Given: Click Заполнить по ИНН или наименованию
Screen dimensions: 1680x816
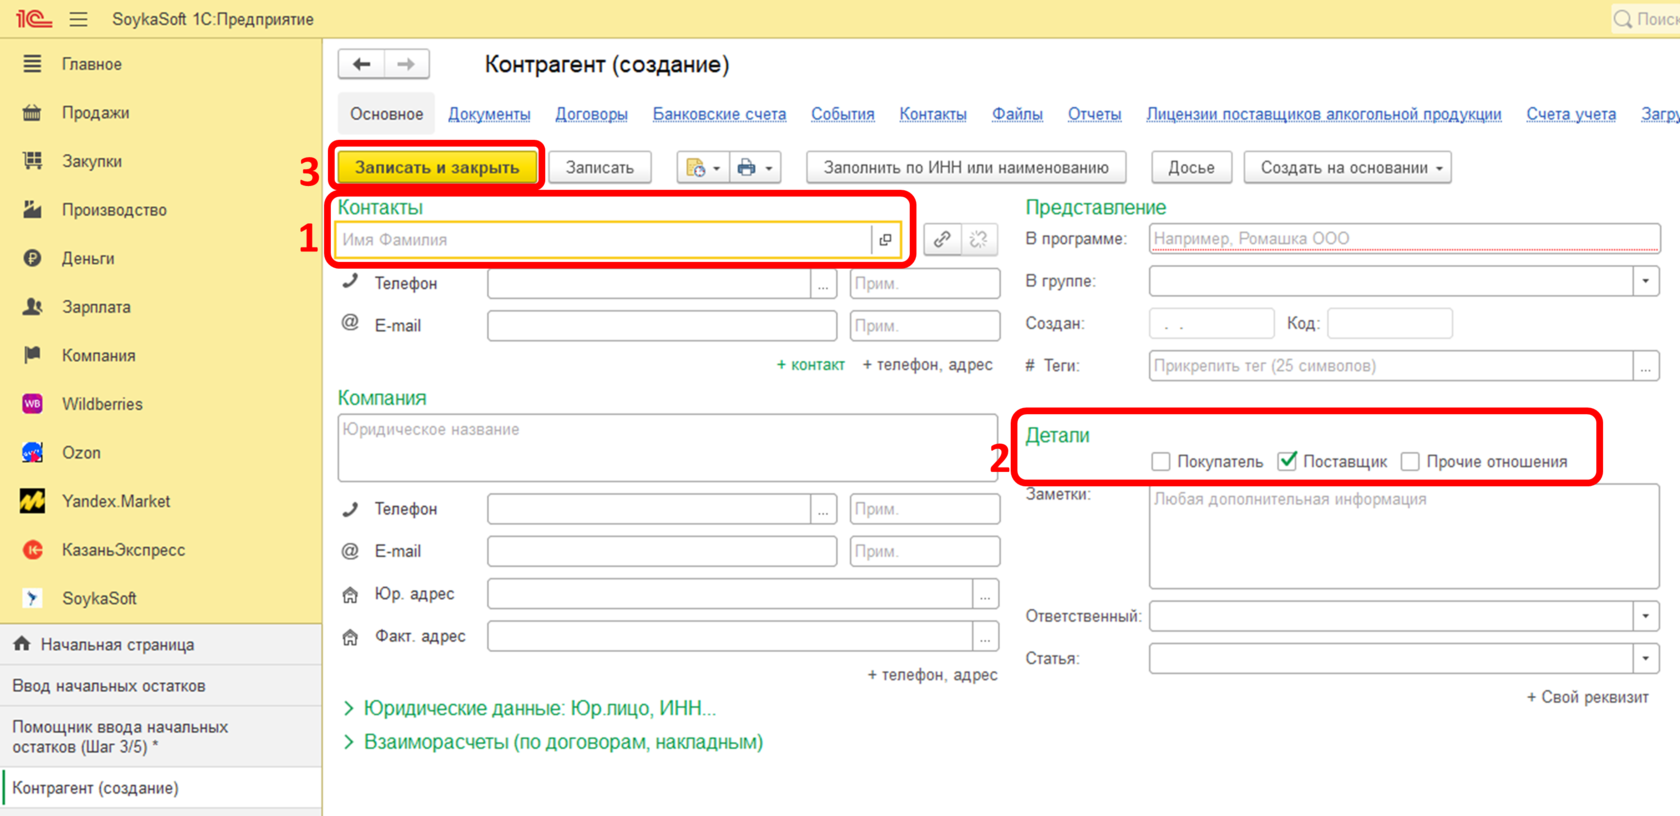Looking at the screenshot, I should pos(966,168).
